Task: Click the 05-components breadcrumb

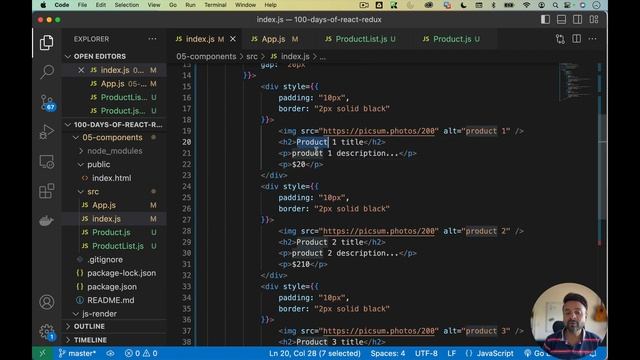Action: click(206, 57)
